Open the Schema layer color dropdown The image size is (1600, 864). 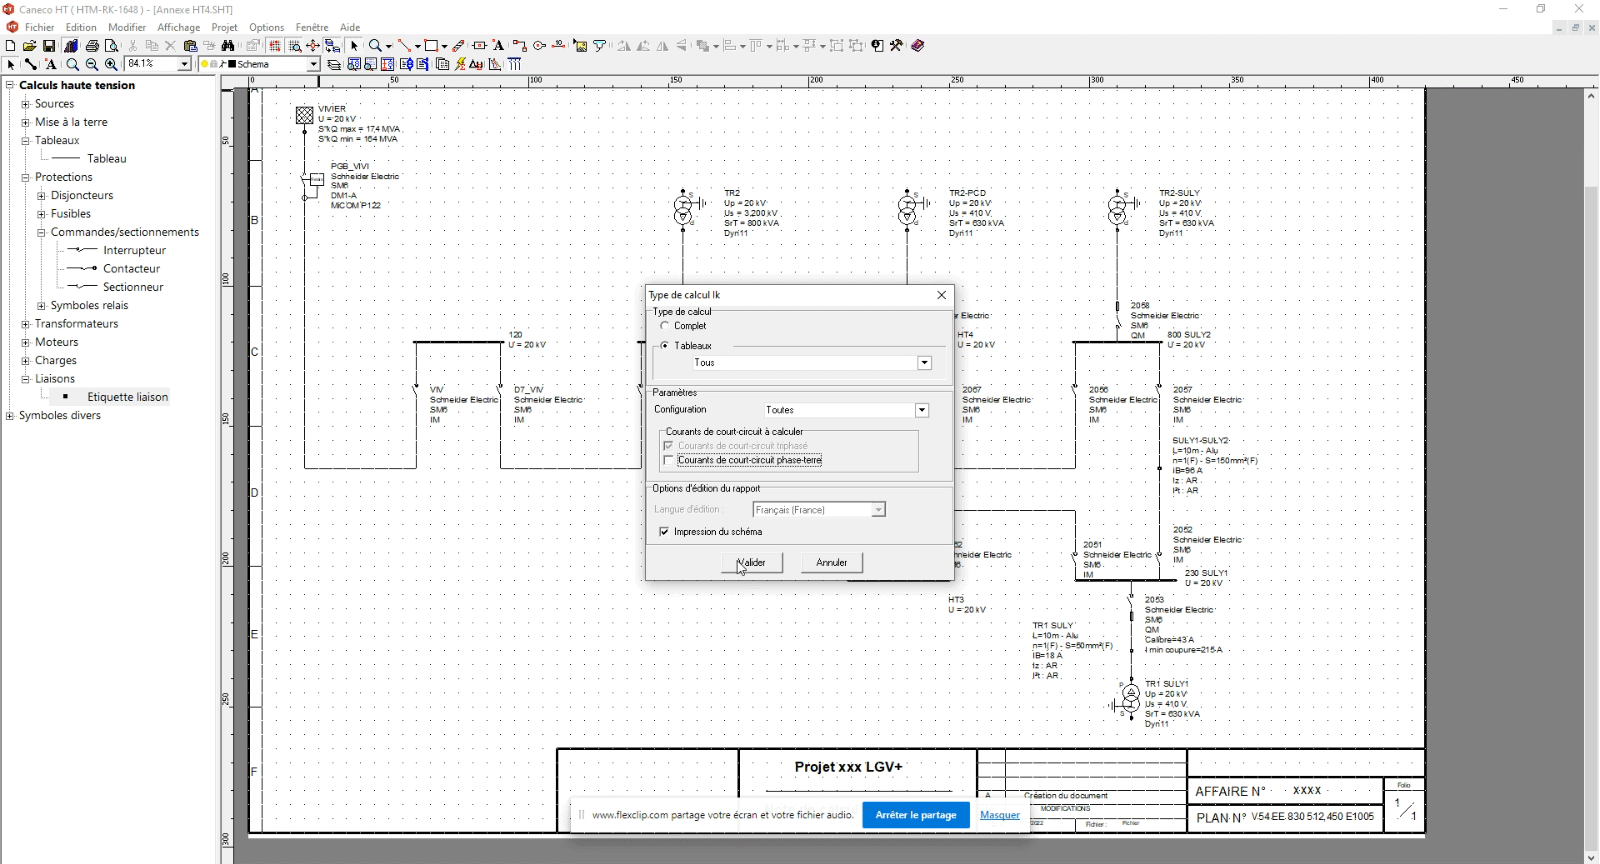[313, 64]
